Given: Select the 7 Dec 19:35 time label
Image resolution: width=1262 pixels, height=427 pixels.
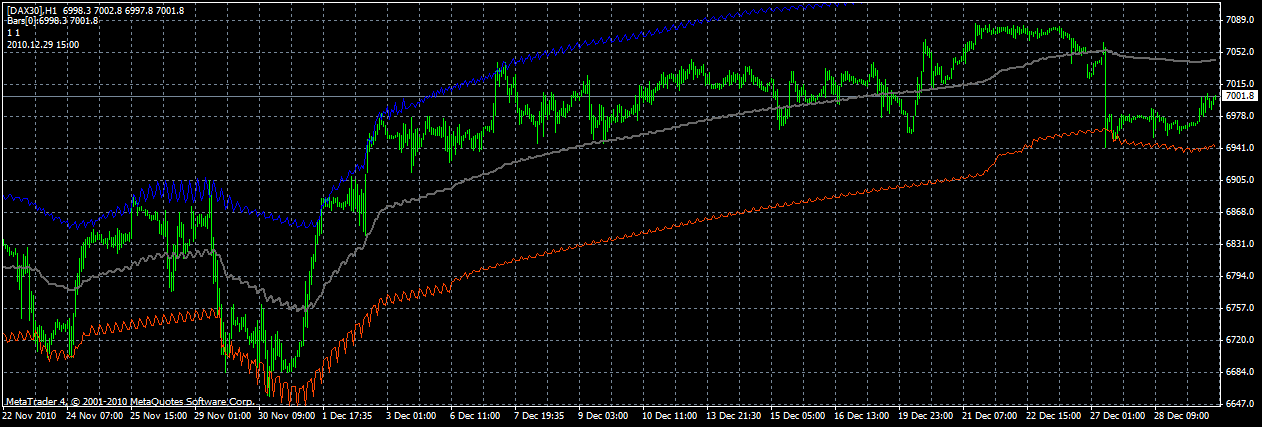Looking at the screenshot, I should click(541, 414).
